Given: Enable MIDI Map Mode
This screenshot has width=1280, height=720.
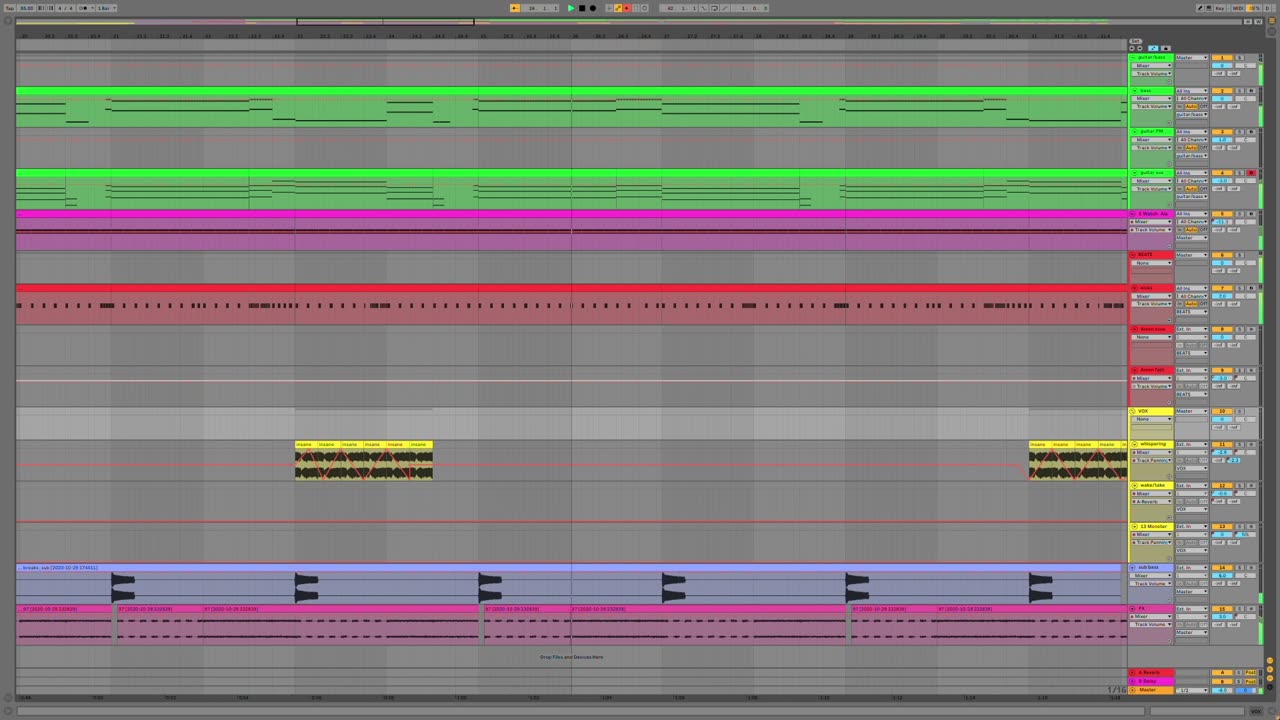Looking at the screenshot, I should pos(1238,8).
